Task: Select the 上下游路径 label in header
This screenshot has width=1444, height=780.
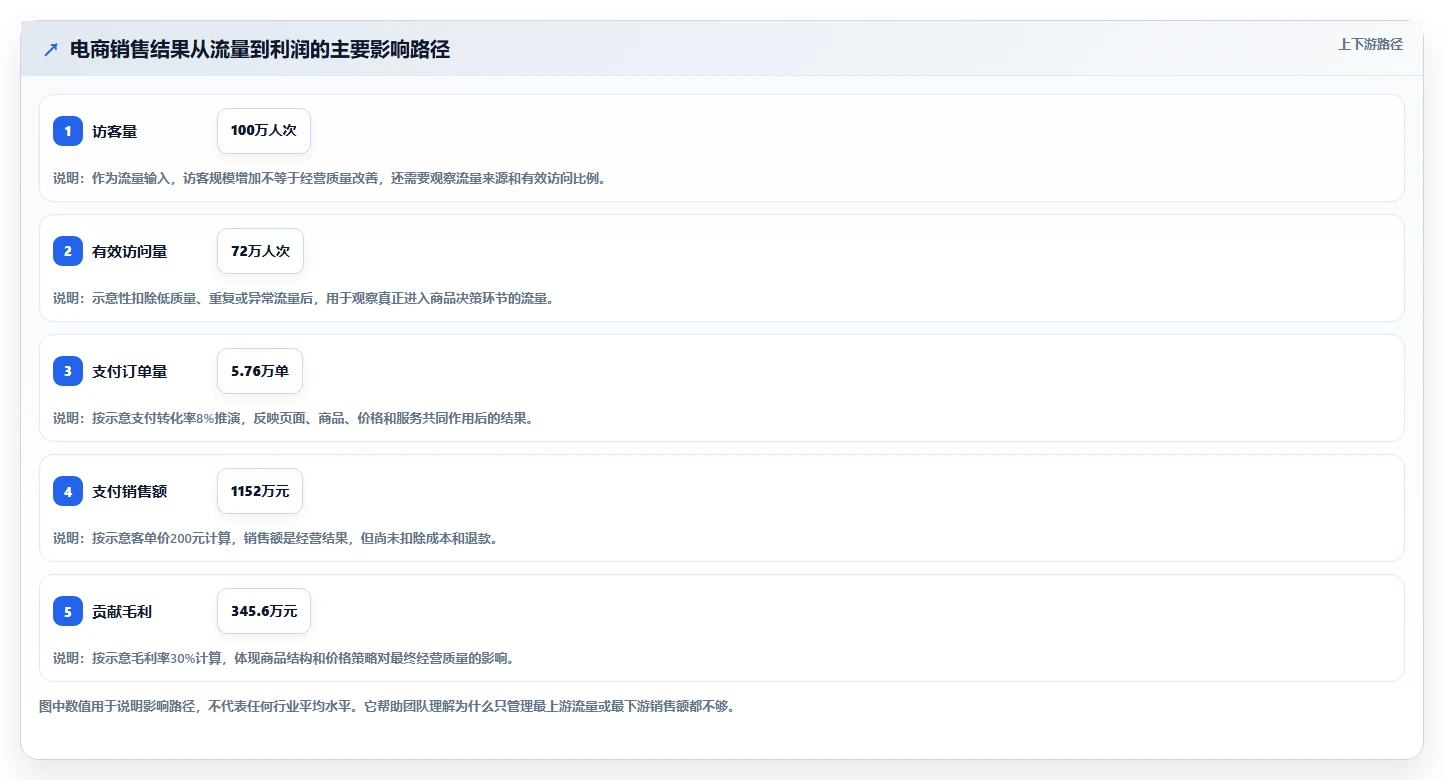Action: [1370, 44]
